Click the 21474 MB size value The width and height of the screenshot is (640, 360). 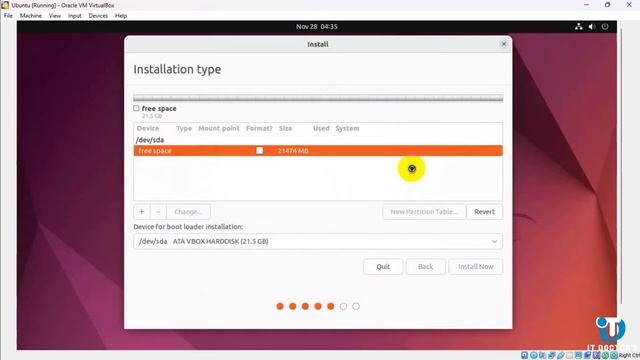293,151
